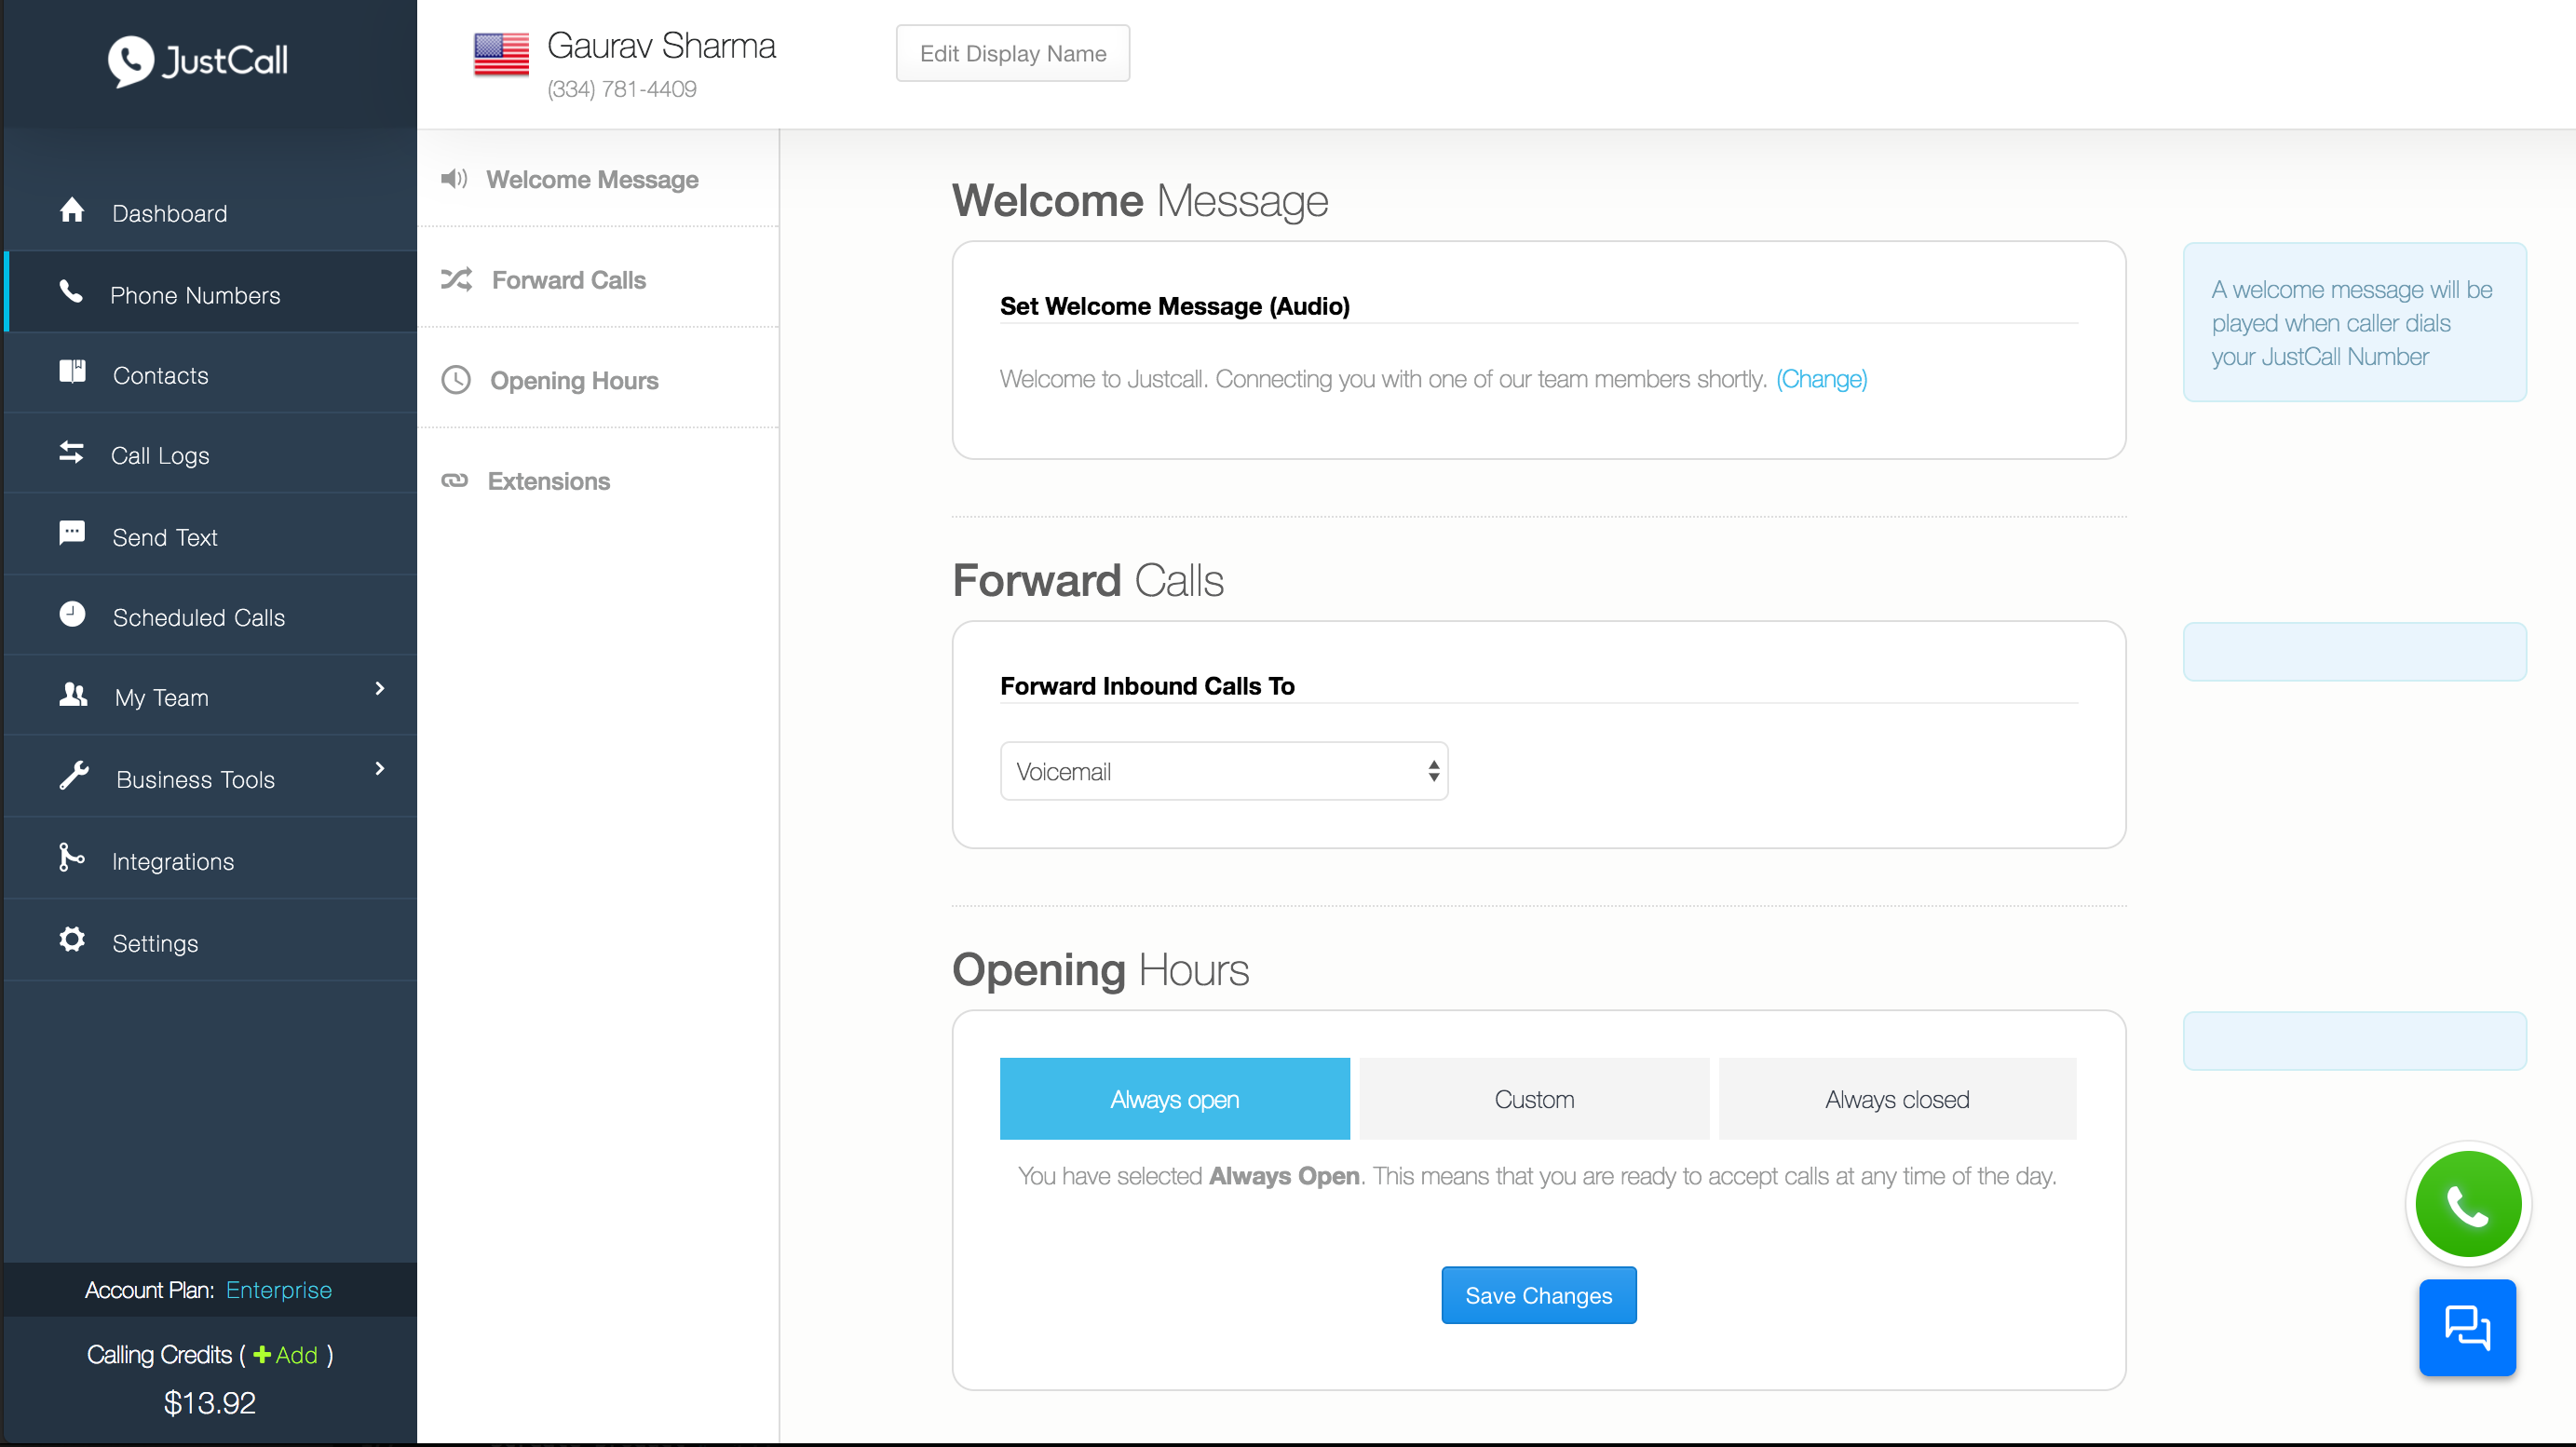Select the Always open hours option
The image size is (2576, 1447).
[x=1174, y=1099]
